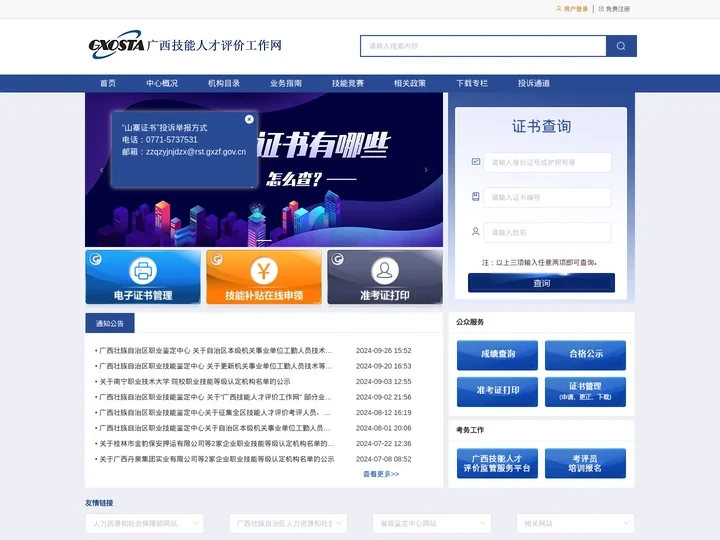This screenshot has width=720, height=540.
Task: Click the 成绩查询 button
Action: (497, 354)
